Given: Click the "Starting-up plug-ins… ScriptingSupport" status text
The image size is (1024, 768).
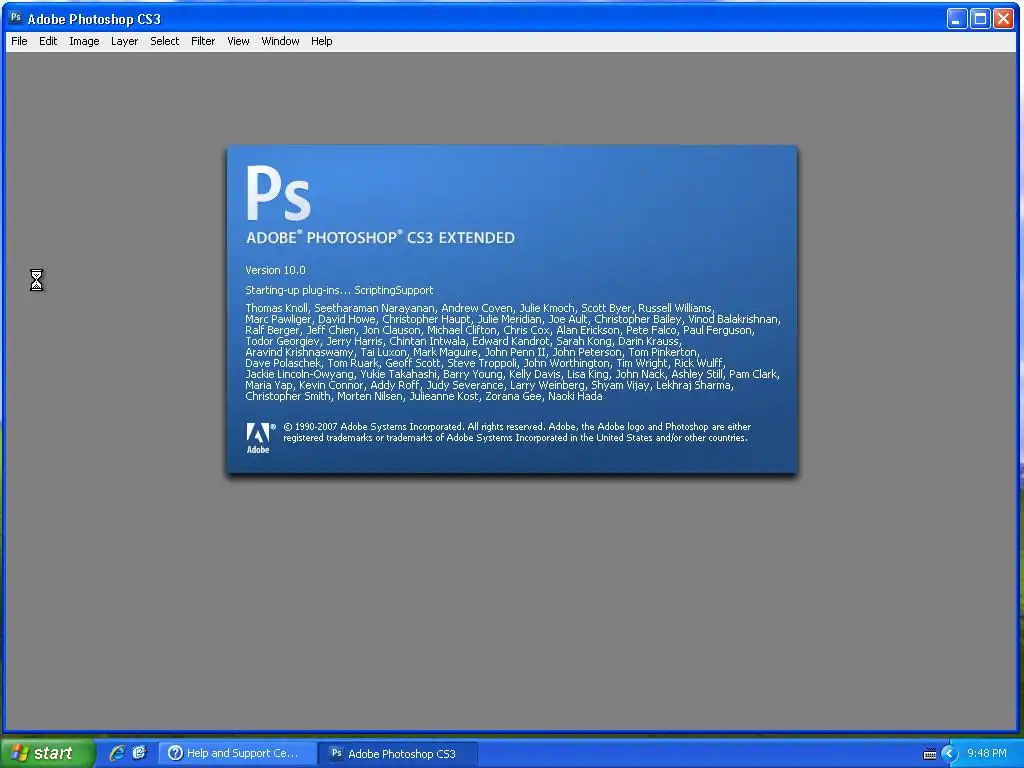Looking at the screenshot, I should coord(339,291).
